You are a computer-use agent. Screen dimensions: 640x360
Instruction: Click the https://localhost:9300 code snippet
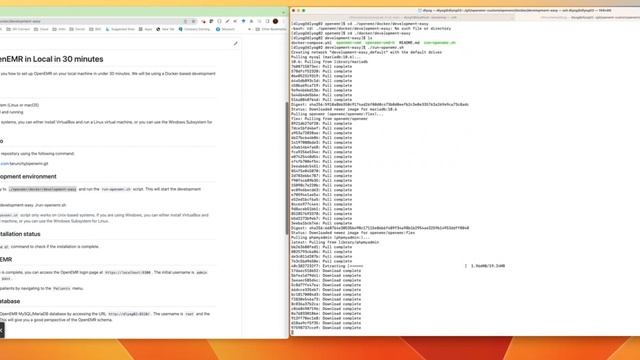pyautogui.click(x=128, y=272)
